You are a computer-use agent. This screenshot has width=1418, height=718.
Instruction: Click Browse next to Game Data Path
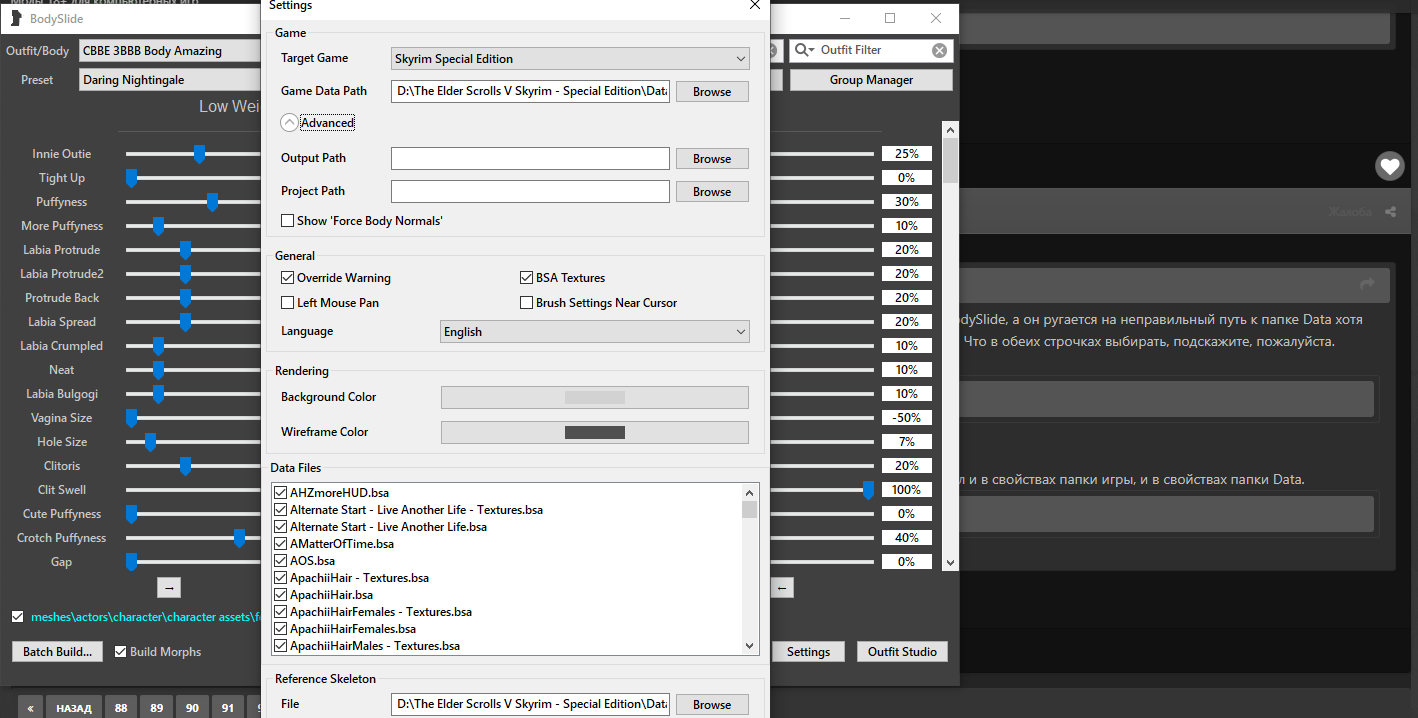pos(712,92)
